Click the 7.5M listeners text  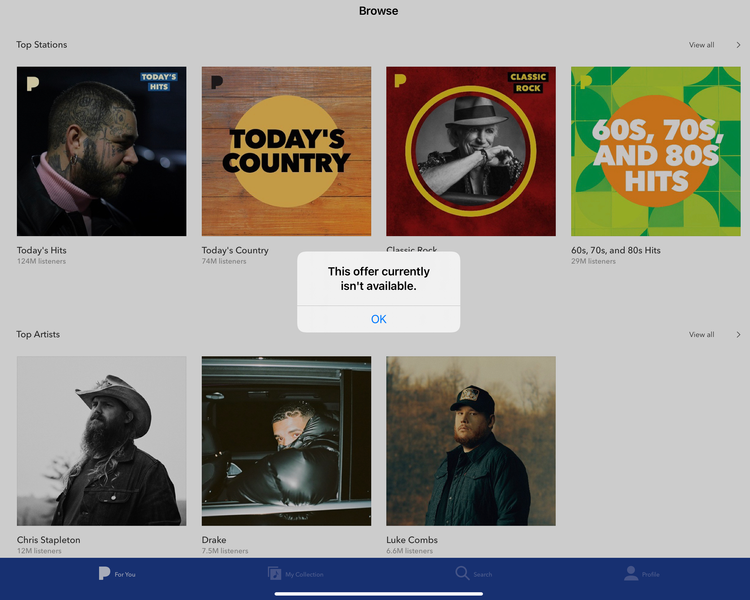coord(225,551)
